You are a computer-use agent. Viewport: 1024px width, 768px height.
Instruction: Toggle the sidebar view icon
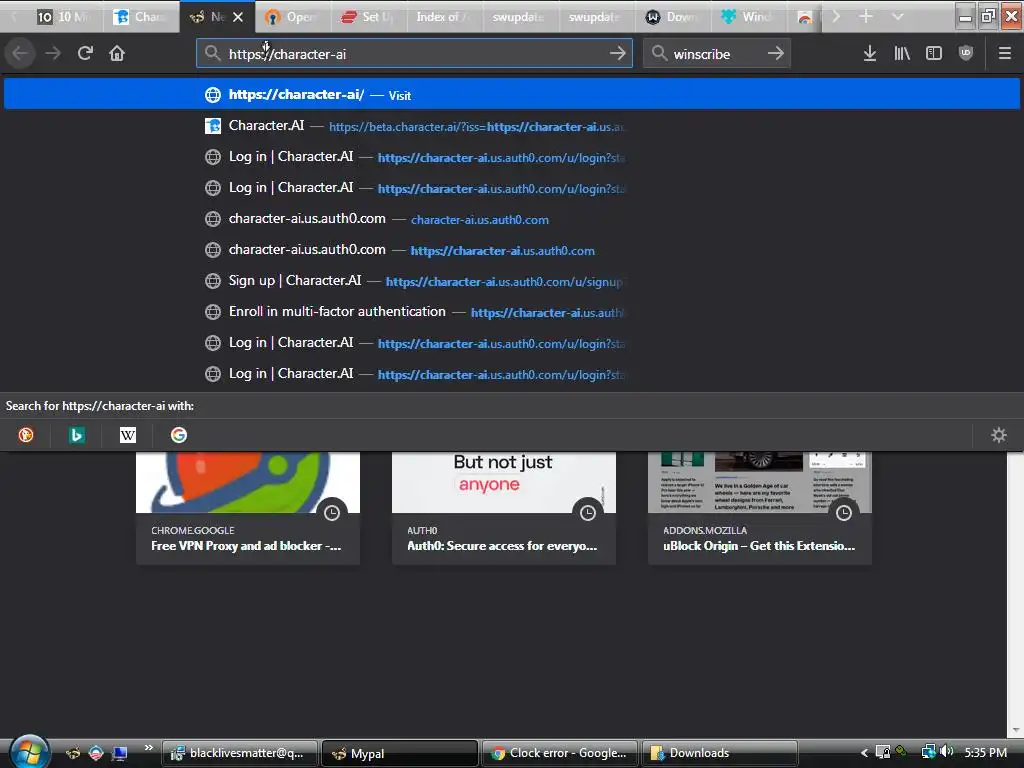click(x=934, y=54)
